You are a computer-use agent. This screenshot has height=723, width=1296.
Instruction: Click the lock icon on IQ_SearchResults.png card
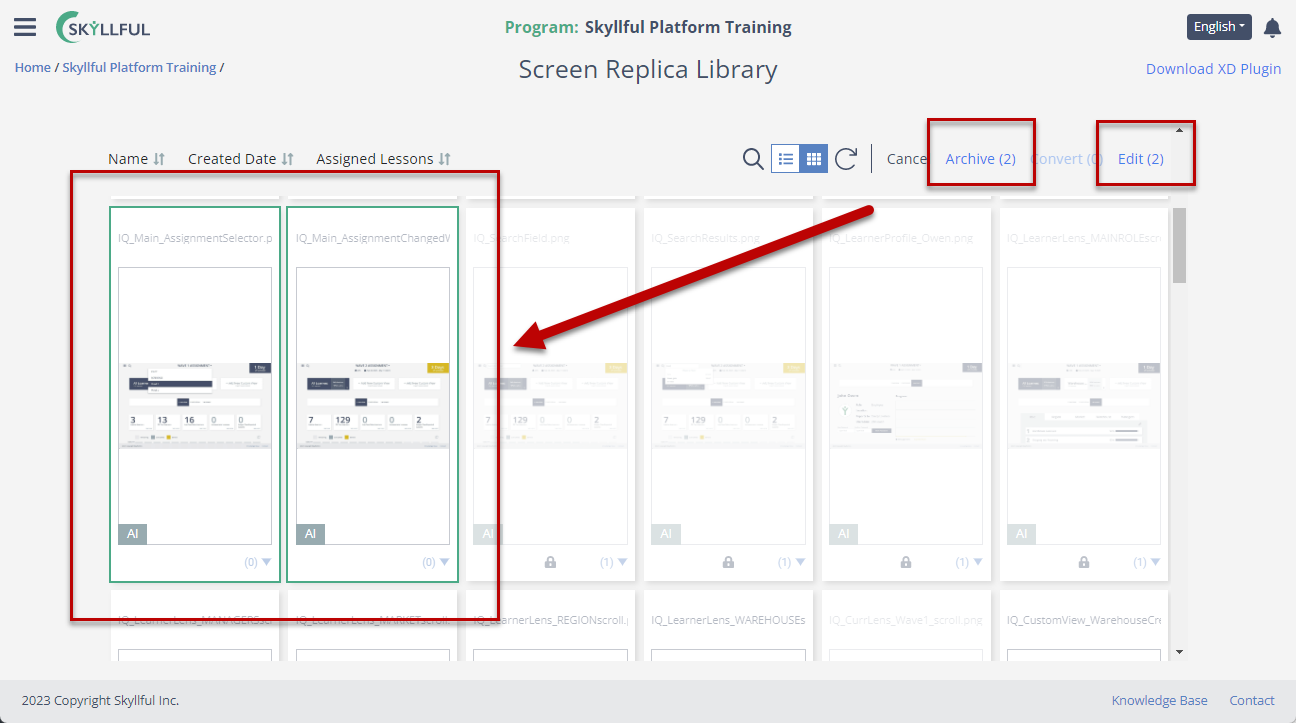728,563
